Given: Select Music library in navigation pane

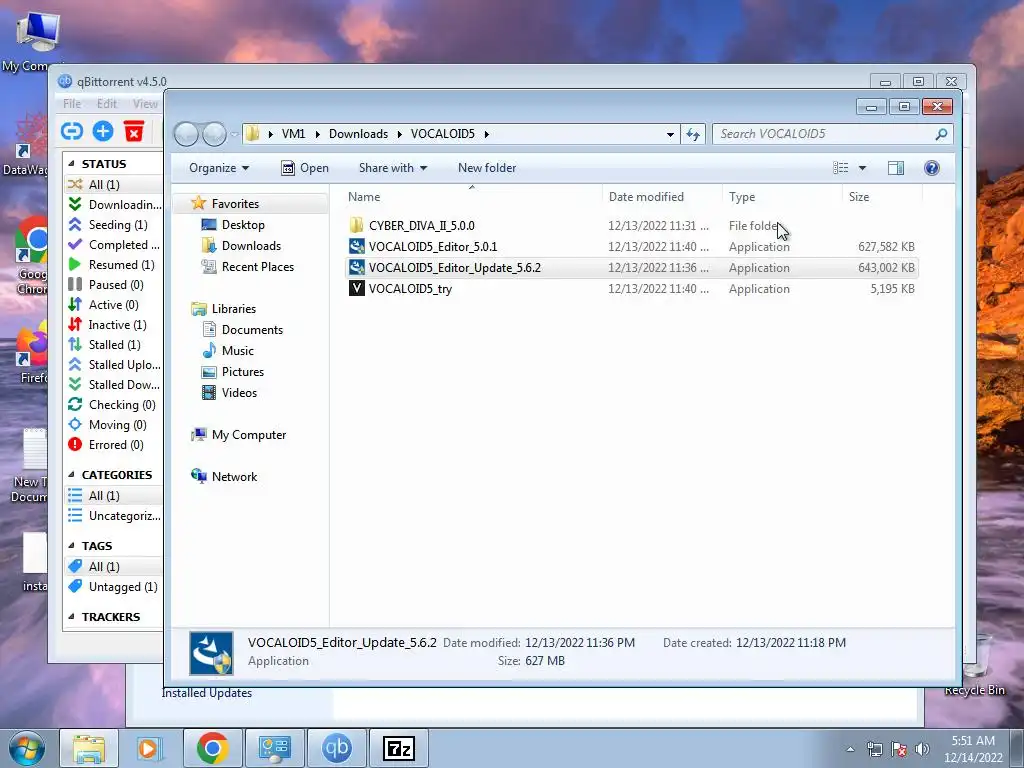Looking at the screenshot, I should [238, 351].
